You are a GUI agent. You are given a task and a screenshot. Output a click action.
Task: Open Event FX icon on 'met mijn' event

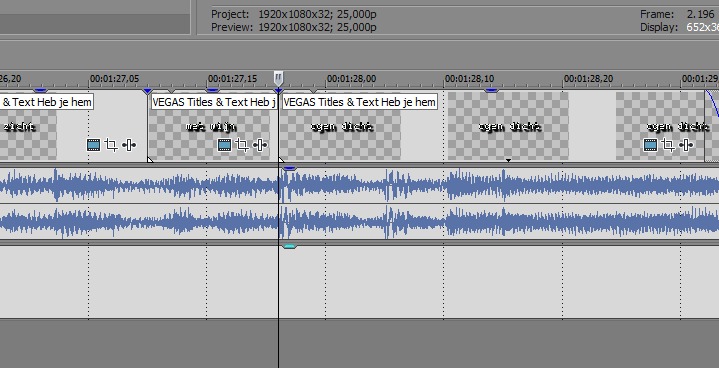pos(260,145)
